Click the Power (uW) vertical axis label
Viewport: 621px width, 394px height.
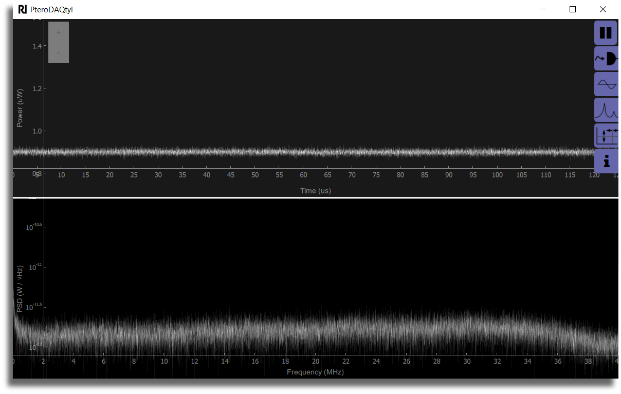[x=20, y=108]
